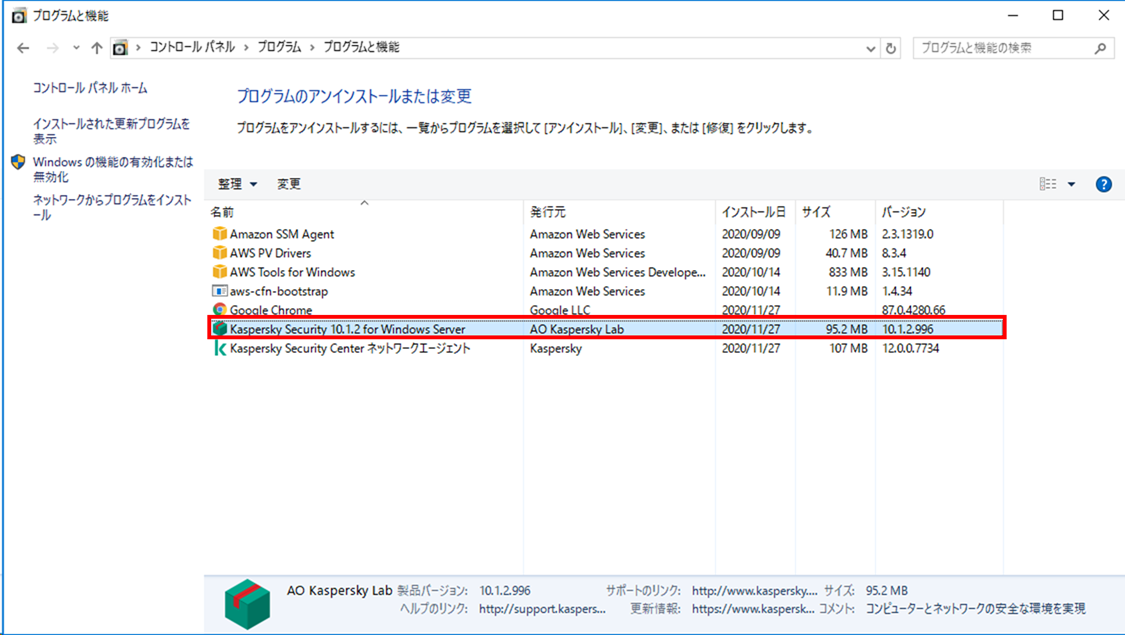Expand the chevron after コントロール パネル breadcrumb
Viewport: 1125px width, 635px height.
[246, 47]
